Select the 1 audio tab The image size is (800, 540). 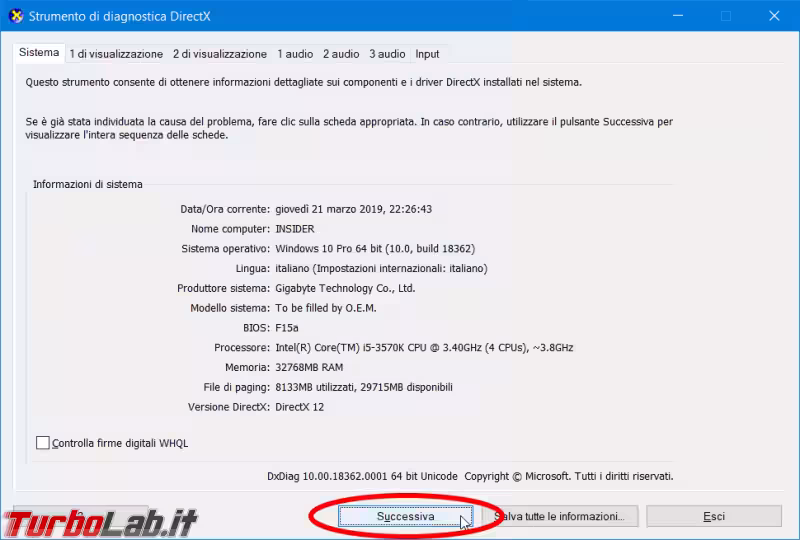295,54
